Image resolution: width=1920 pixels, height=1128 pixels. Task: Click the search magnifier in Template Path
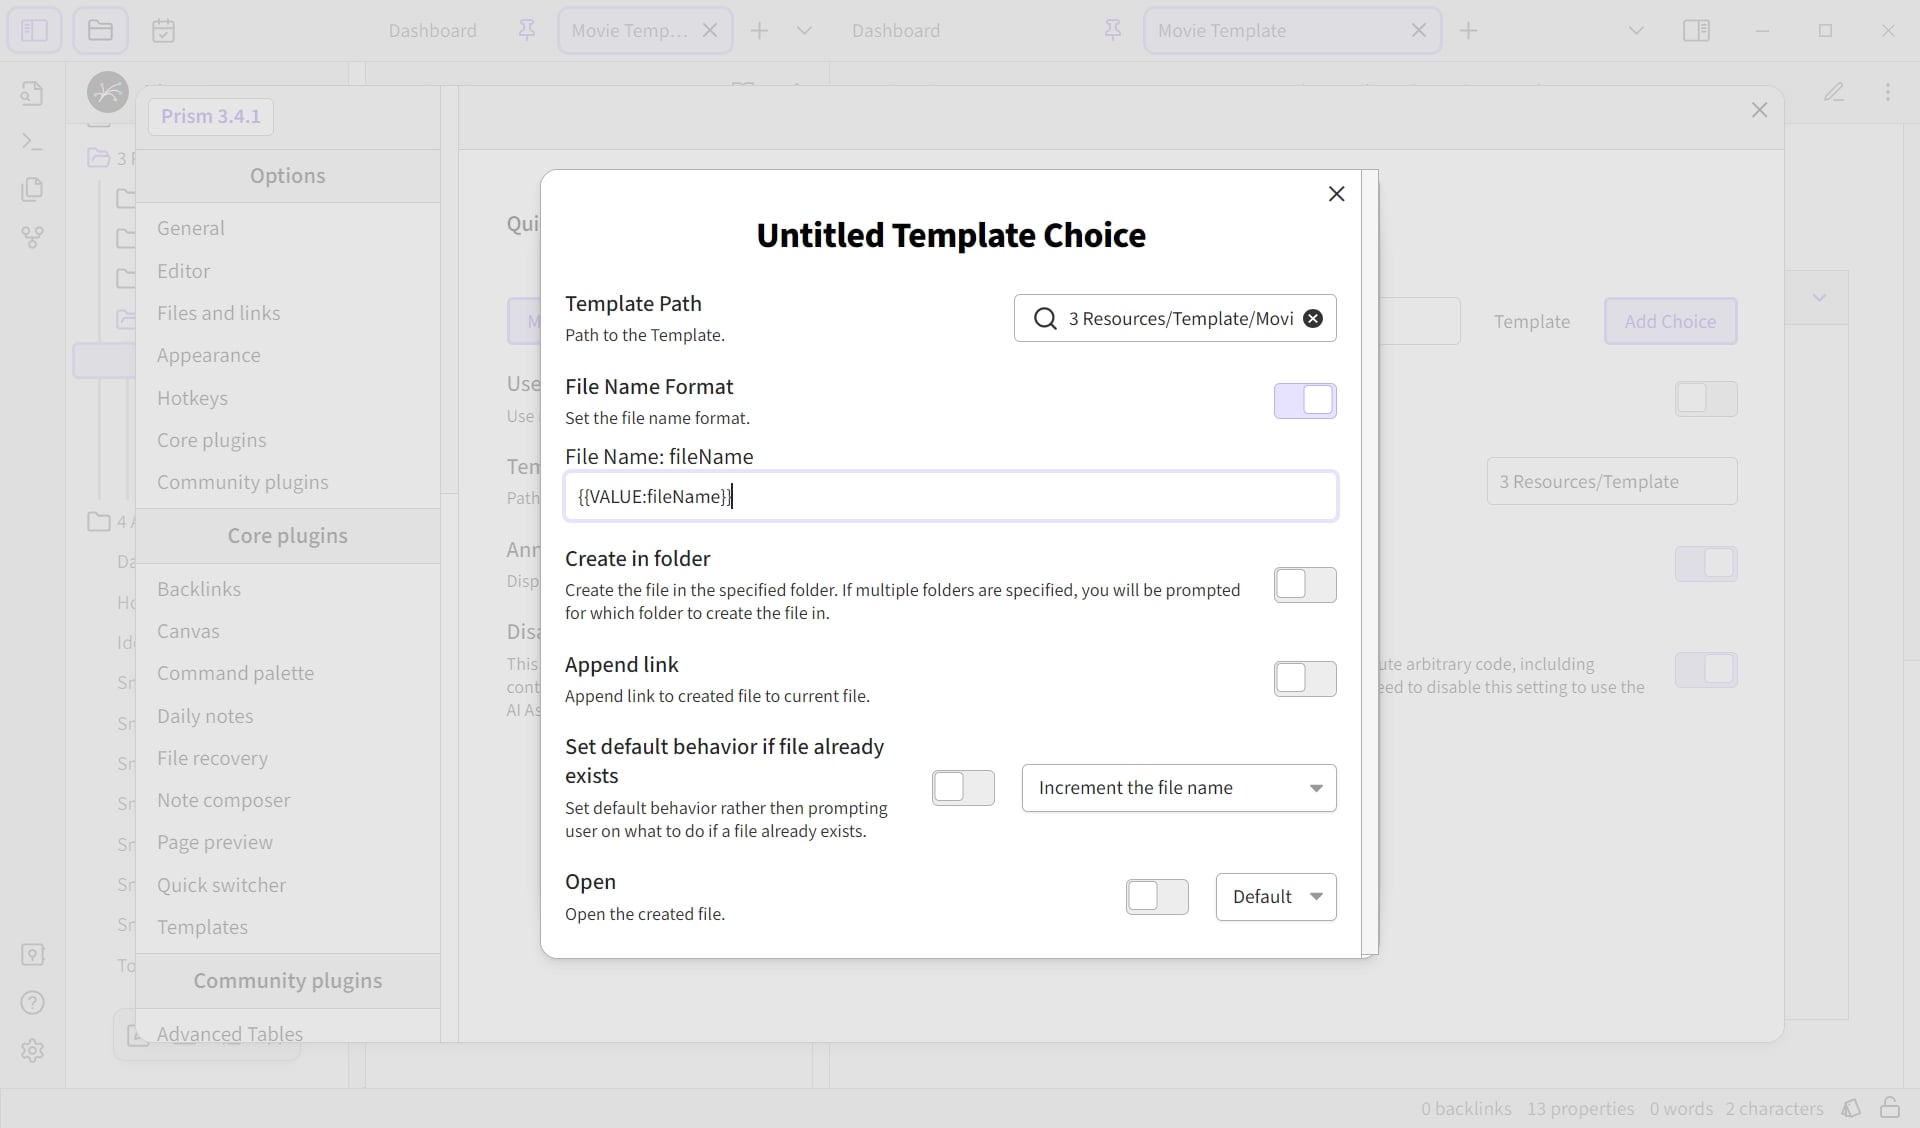(x=1045, y=318)
